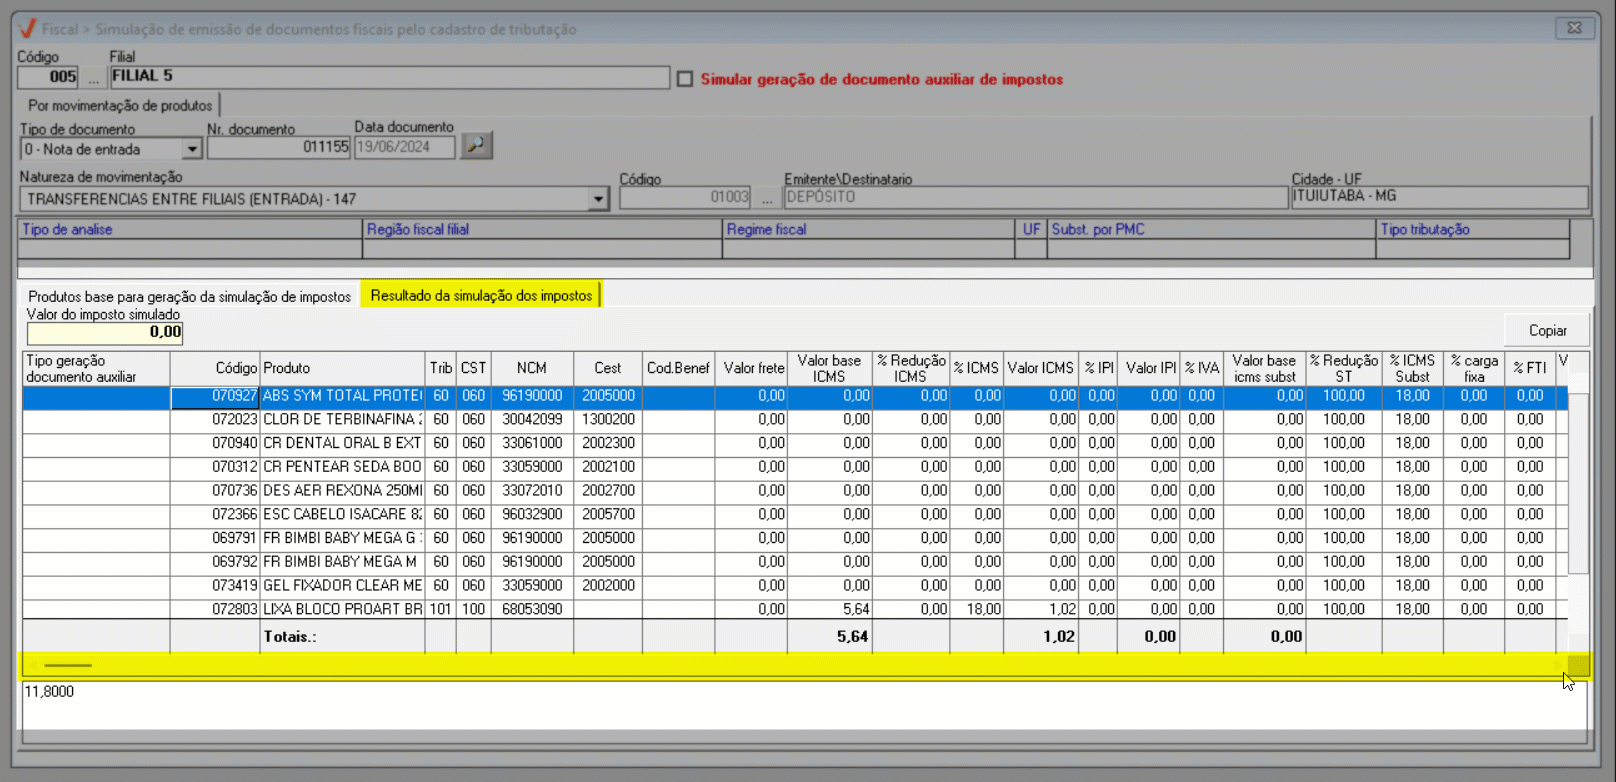Viewport: 1616px width, 782px height.
Task: Select Resultado da simulação dos impostos tab
Action: point(481,296)
